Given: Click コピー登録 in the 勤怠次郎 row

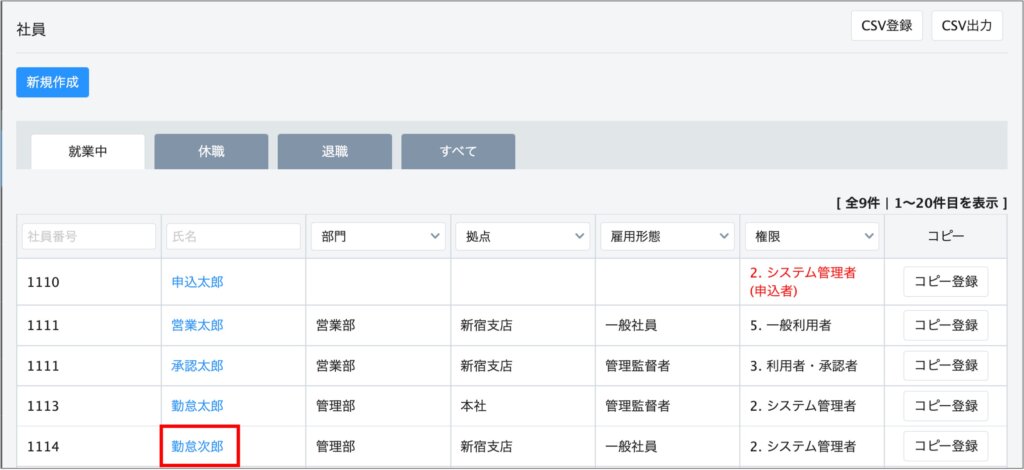Looking at the screenshot, I should 945,446.
